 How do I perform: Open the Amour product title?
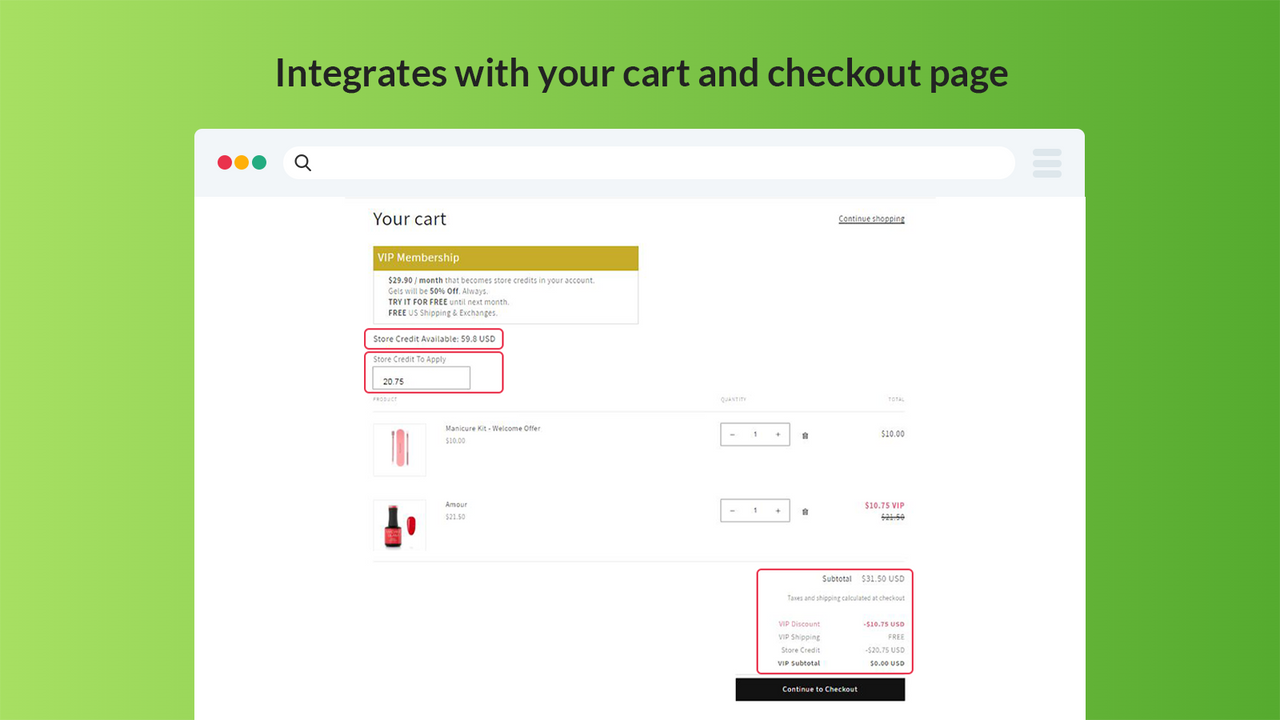coord(456,504)
